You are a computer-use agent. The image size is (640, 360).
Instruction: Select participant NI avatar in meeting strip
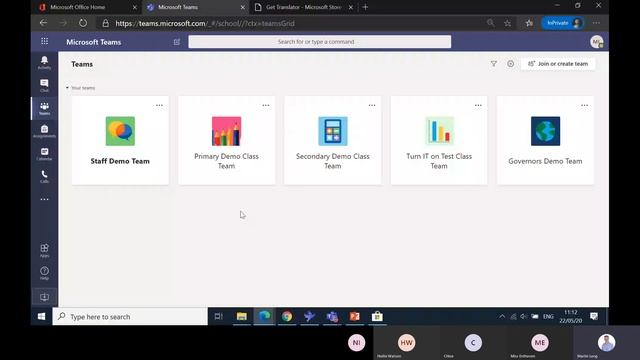pyautogui.click(x=356, y=343)
